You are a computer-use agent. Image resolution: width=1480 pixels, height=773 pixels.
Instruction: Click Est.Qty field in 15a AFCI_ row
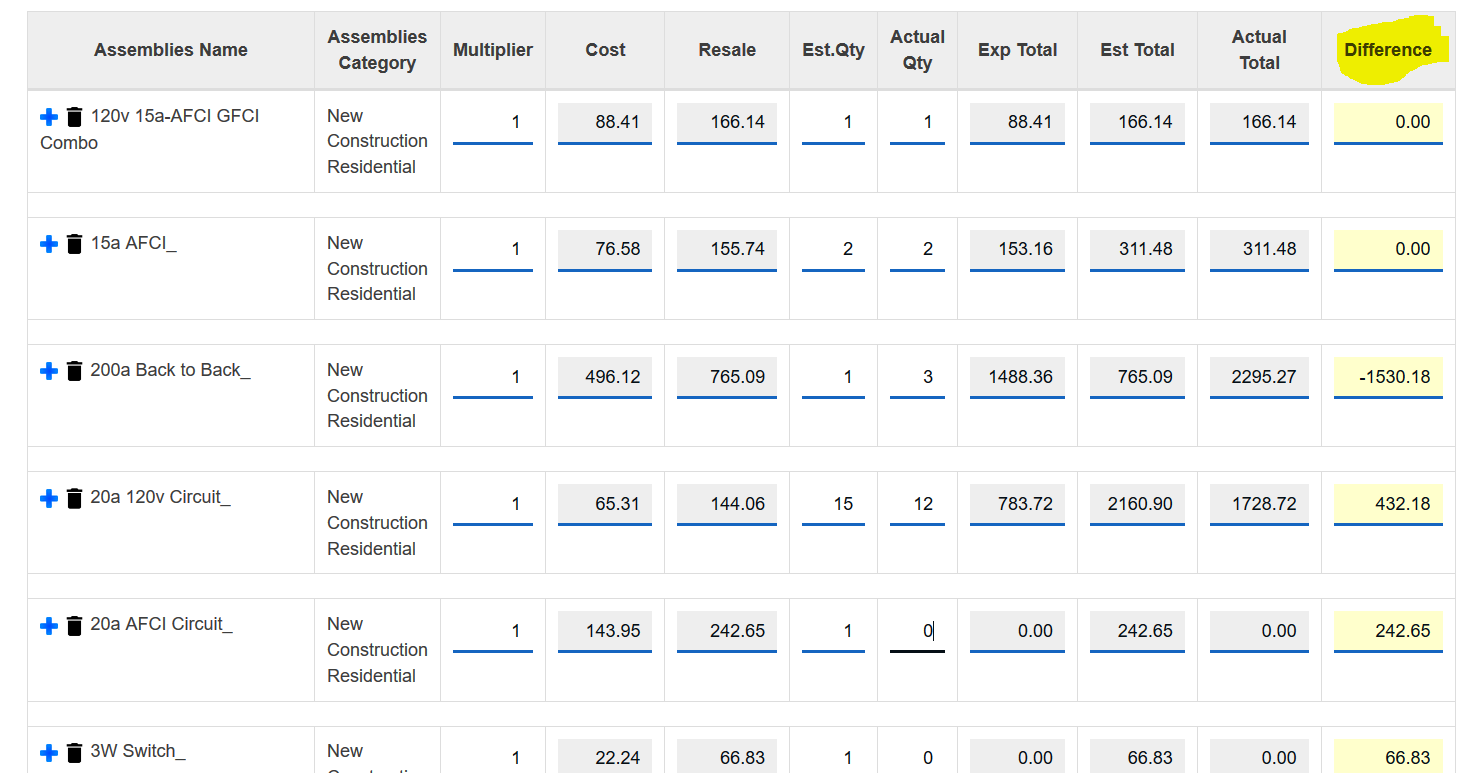pyautogui.click(x=833, y=250)
